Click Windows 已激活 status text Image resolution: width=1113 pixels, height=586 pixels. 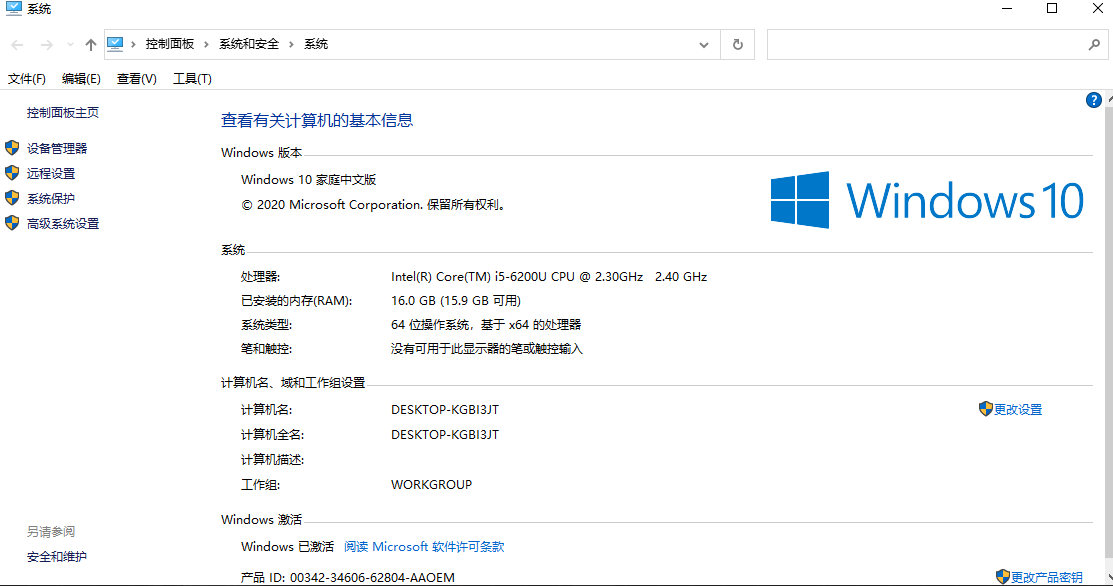point(287,546)
